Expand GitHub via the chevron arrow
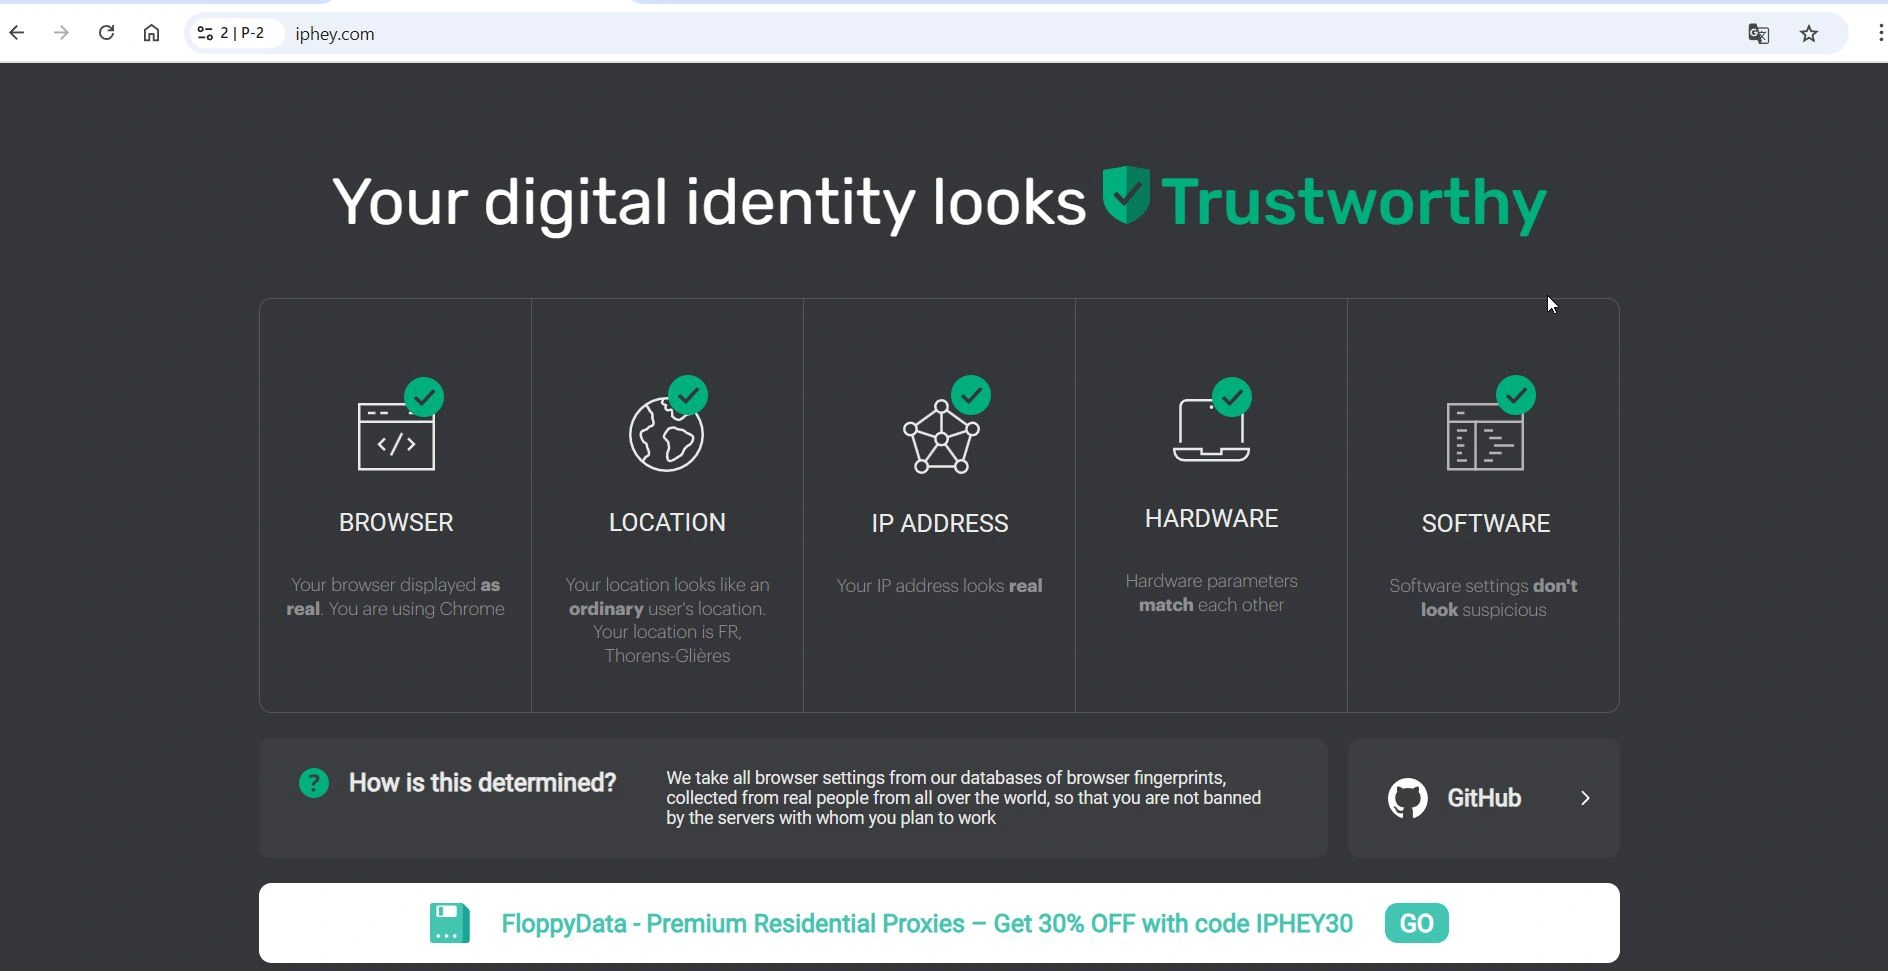1888x971 pixels. (1585, 798)
